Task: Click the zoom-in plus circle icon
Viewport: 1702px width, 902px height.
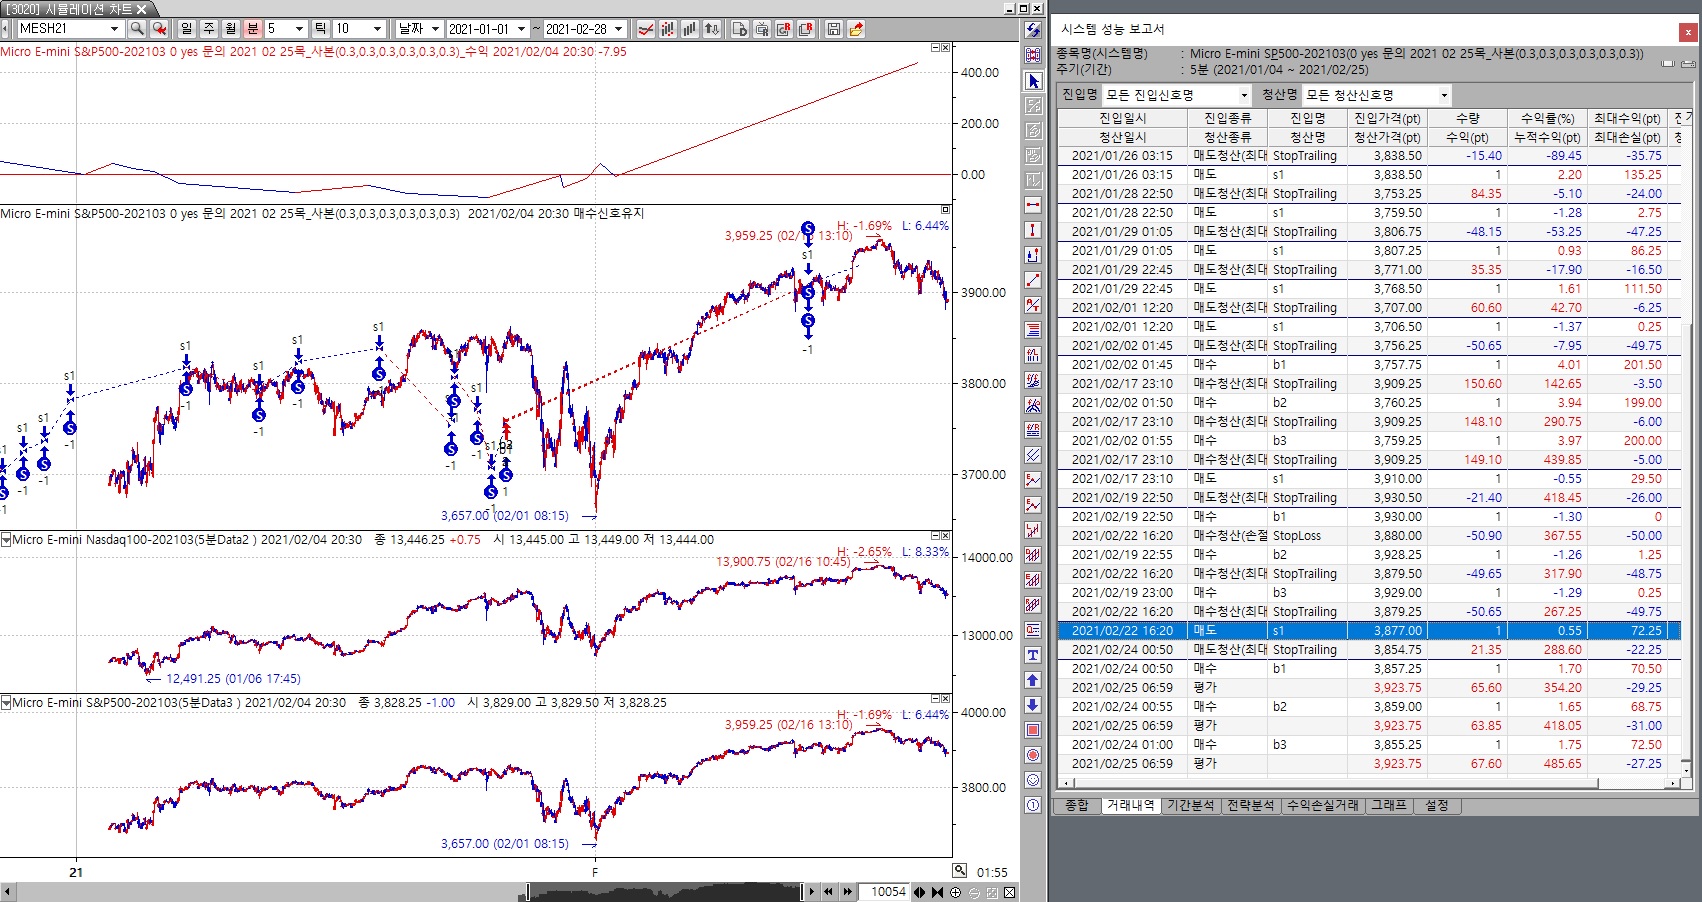Action: tap(955, 892)
